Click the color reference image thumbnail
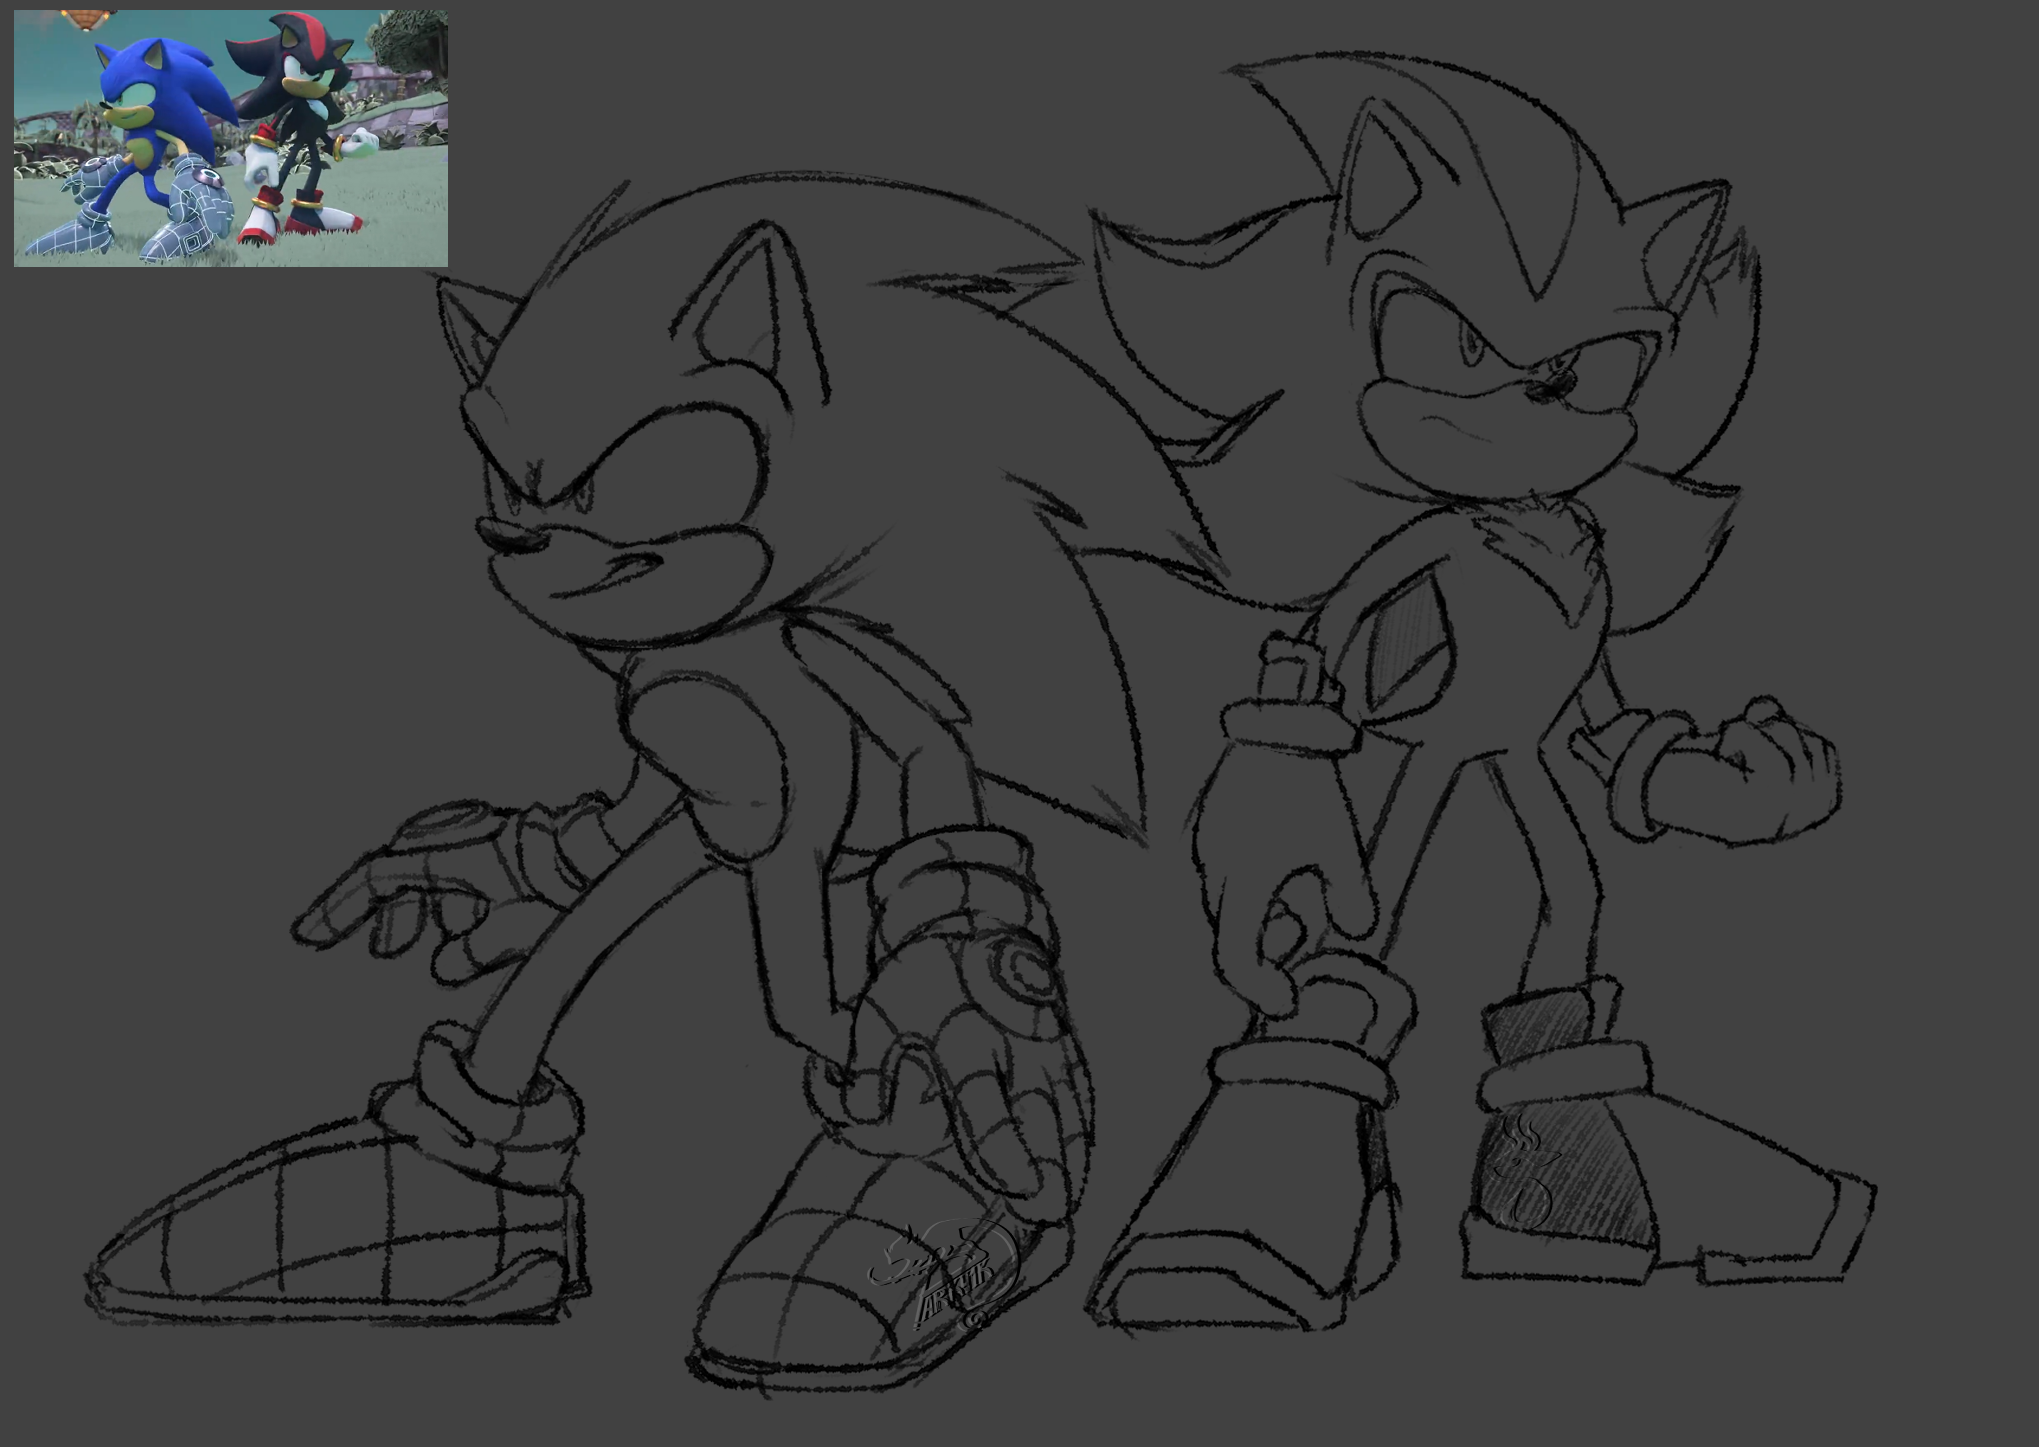Viewport: 2039px width, 1447px height. pyautogui.click(x=230, y=138)
